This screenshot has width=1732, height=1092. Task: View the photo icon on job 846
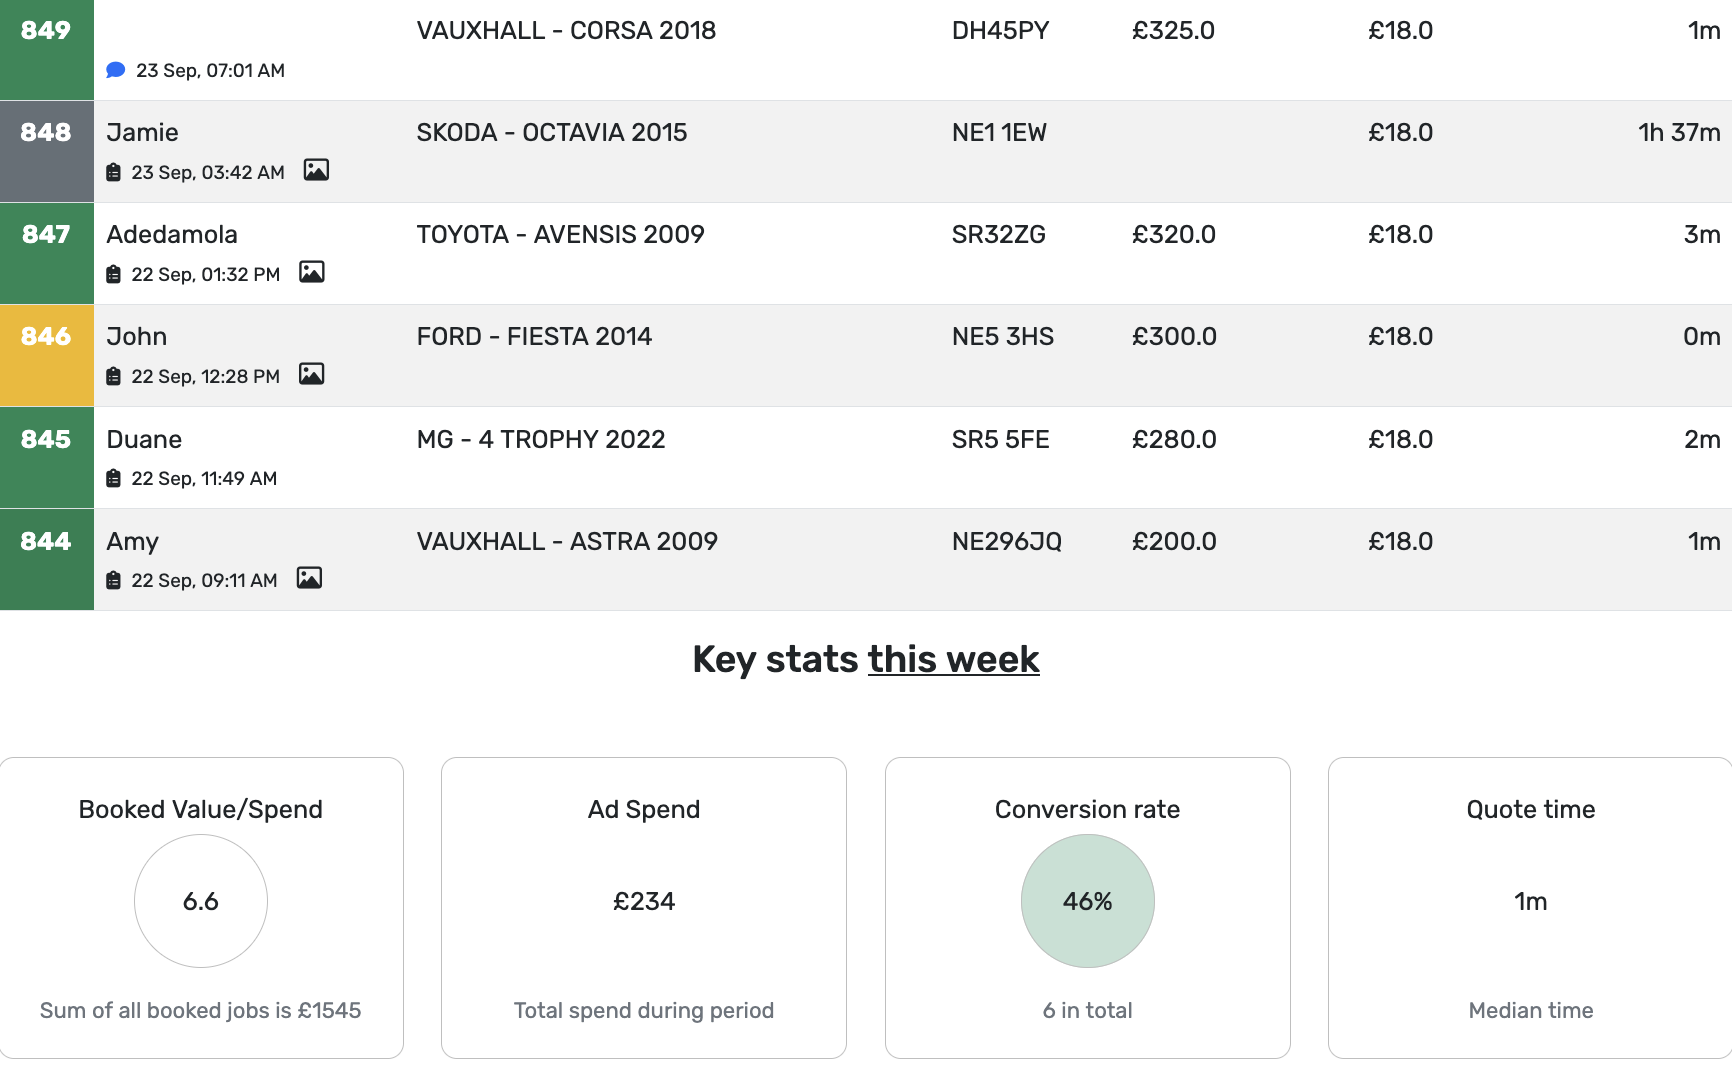(313, 375)
